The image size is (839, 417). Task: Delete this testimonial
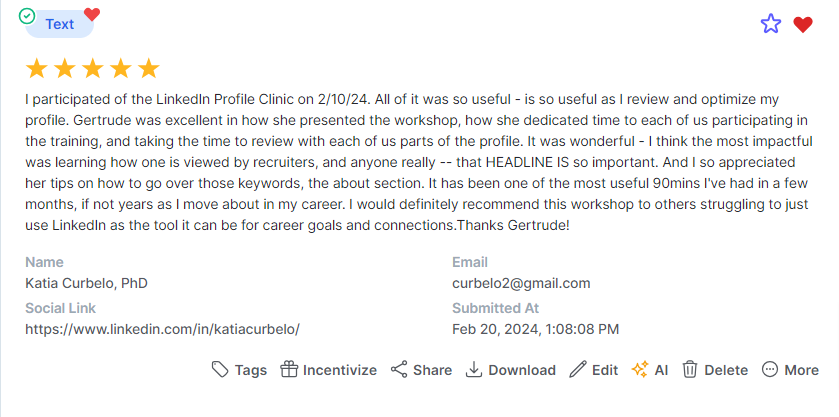point(714,370)
